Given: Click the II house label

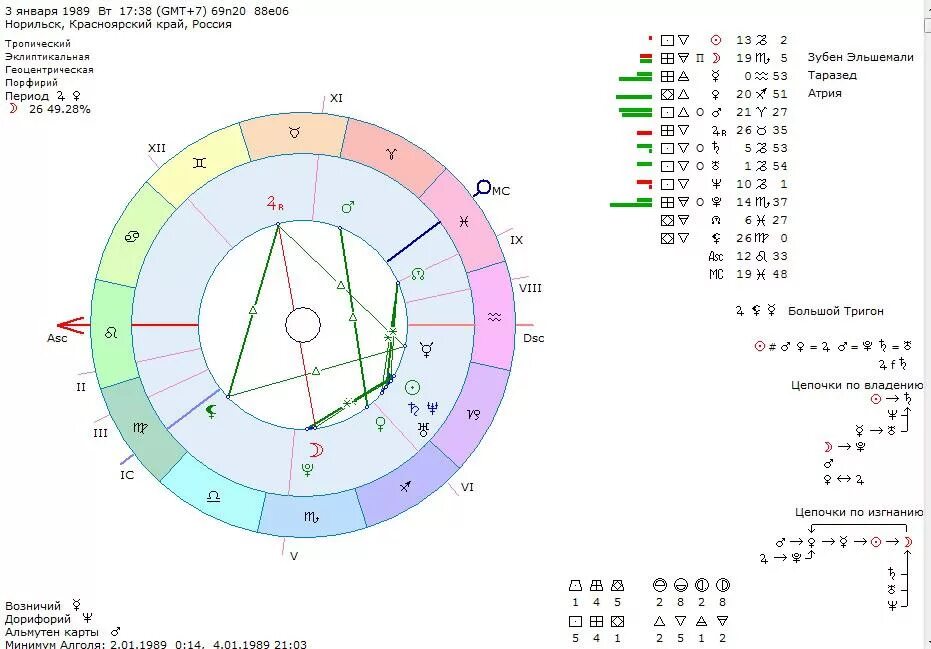Looking at the screenshot, I should tap(81, 387).
